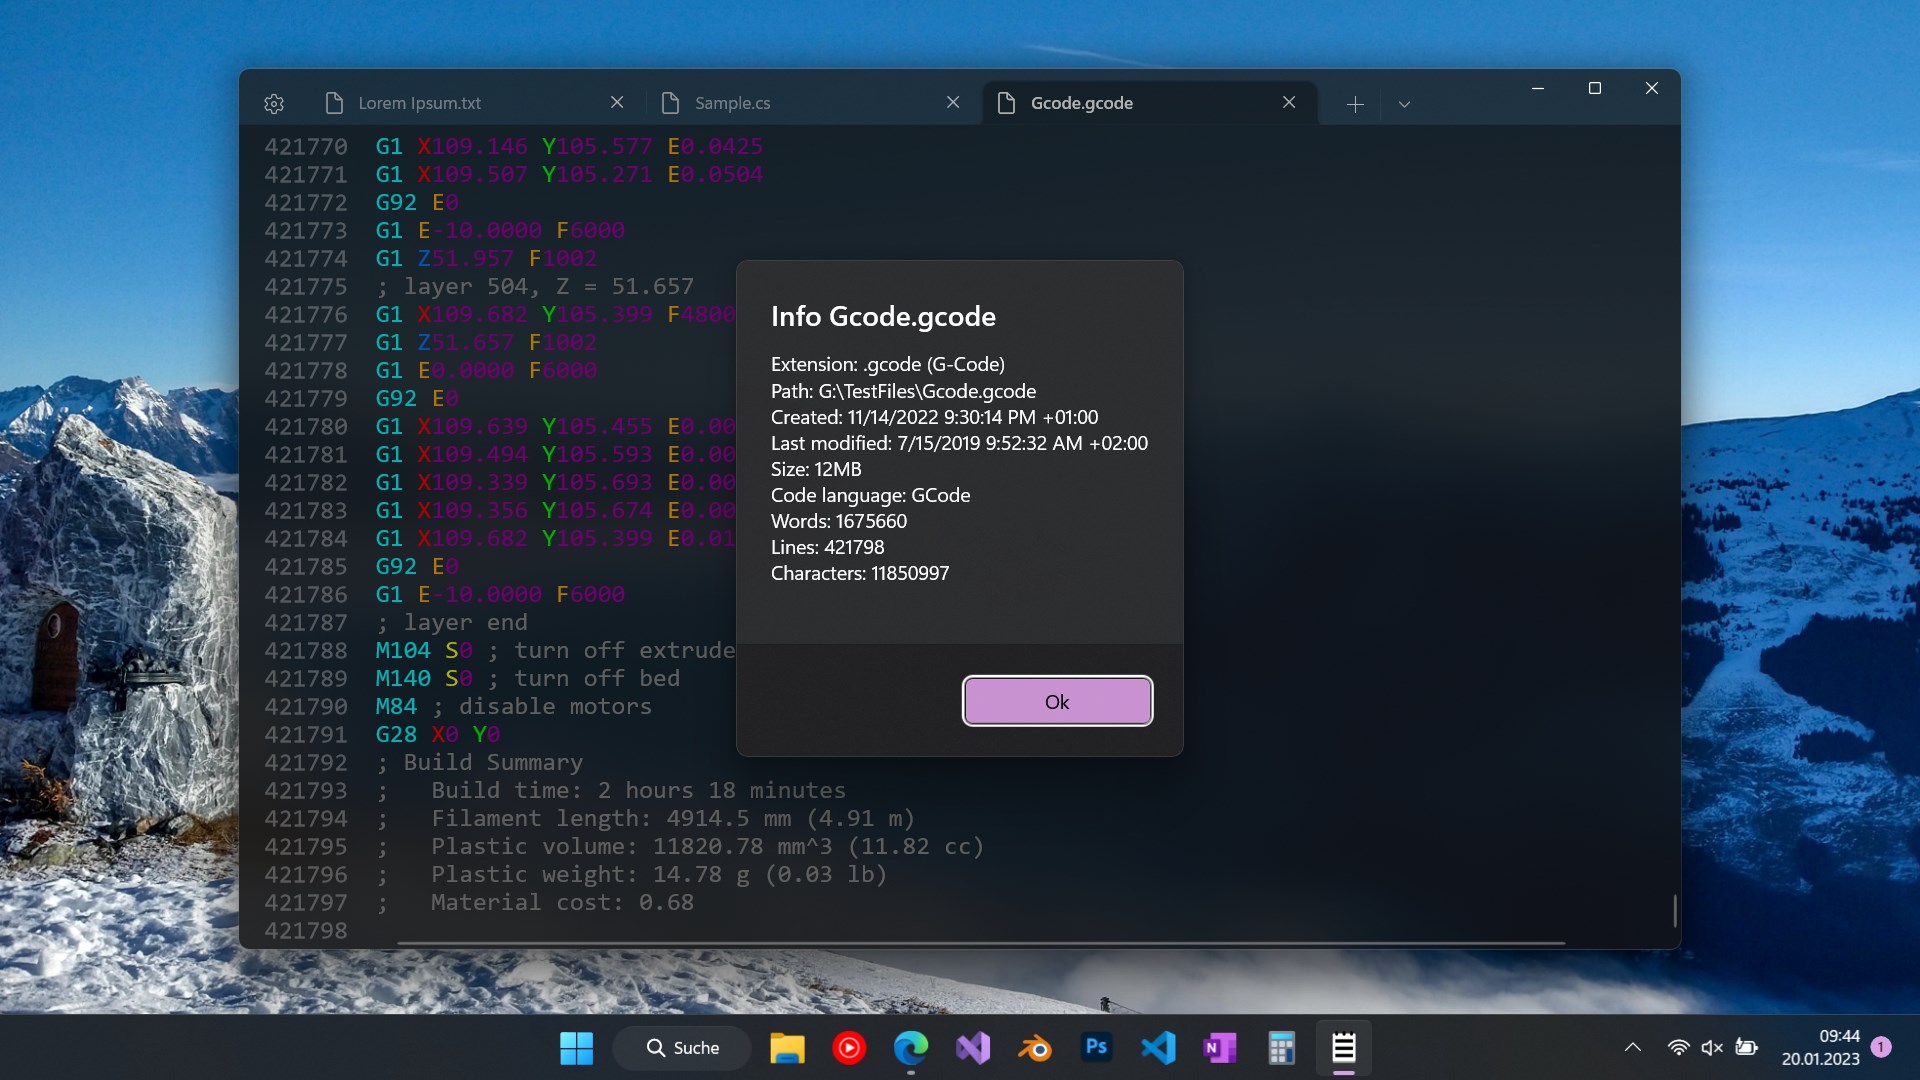Click the Suche search box

click(x=683, y=1048)
